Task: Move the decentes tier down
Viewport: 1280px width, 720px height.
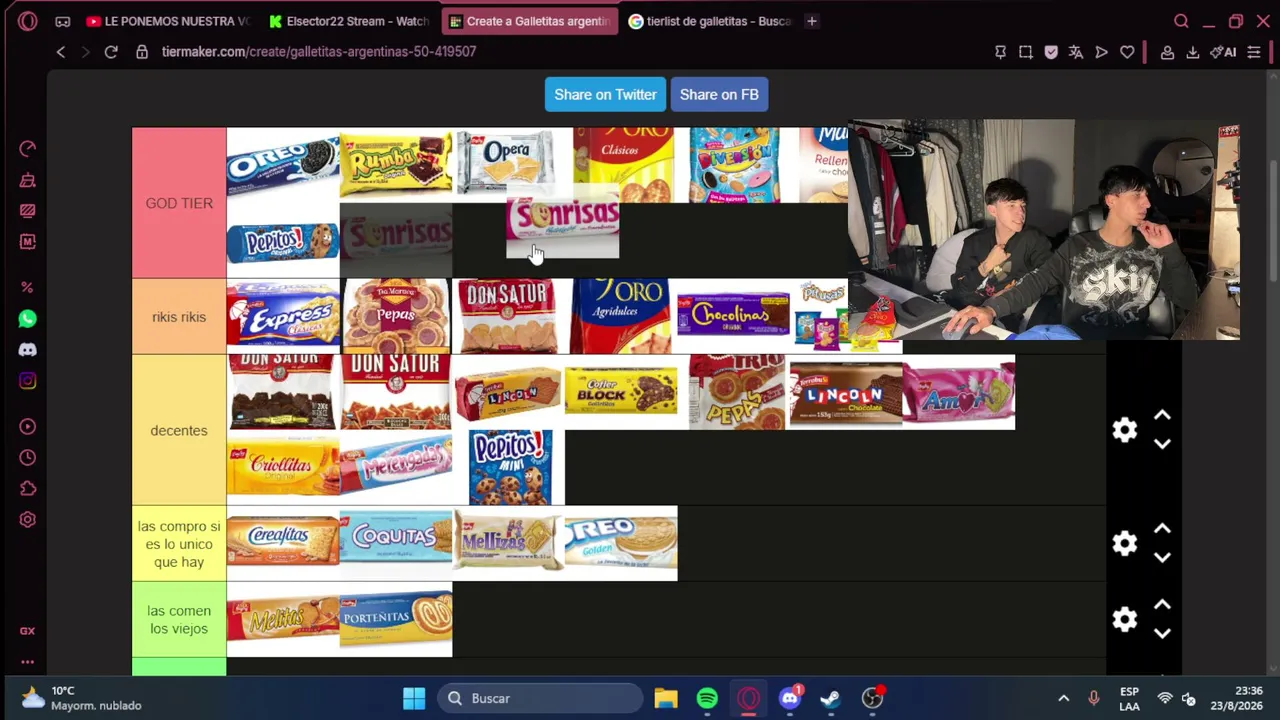Action: [x=1162, y=444]
